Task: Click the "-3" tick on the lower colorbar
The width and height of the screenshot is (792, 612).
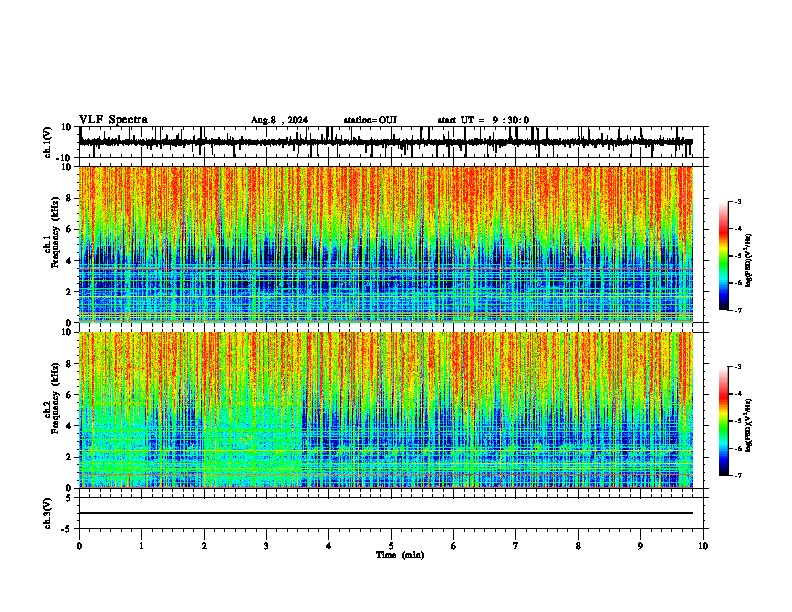Action: click(737, 367)
